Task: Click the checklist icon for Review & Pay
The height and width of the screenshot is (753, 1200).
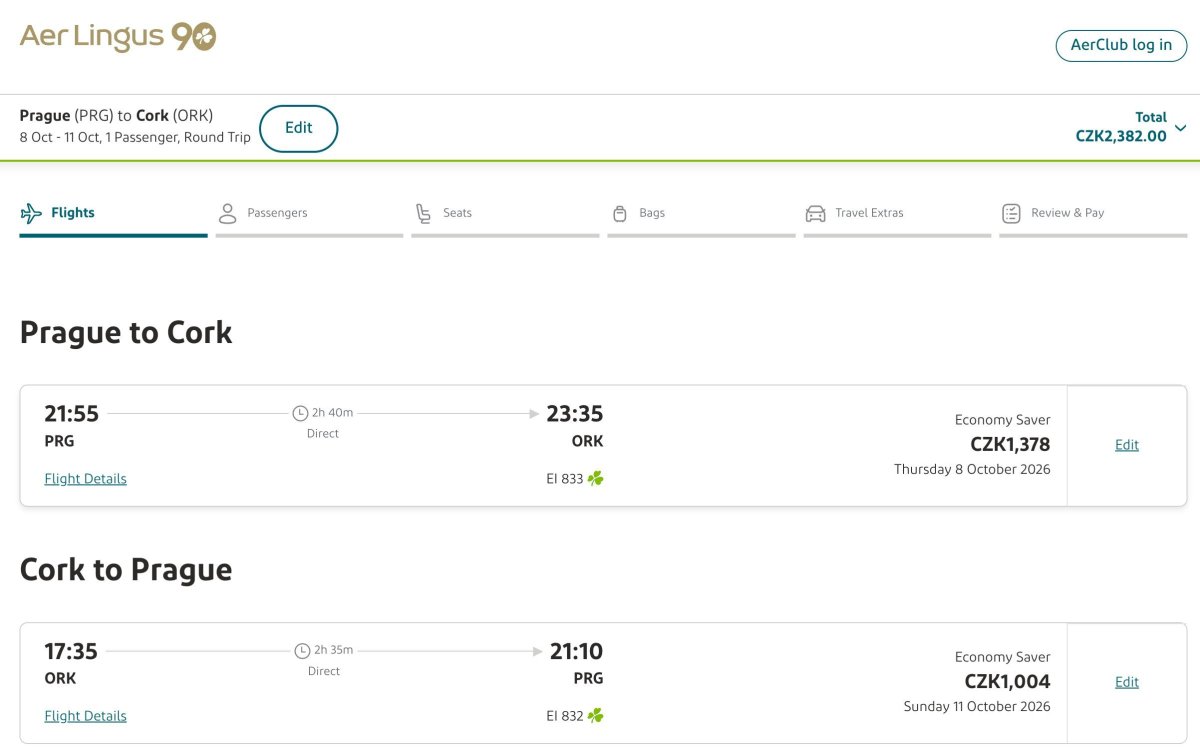Action: [x=1011, y=213]
